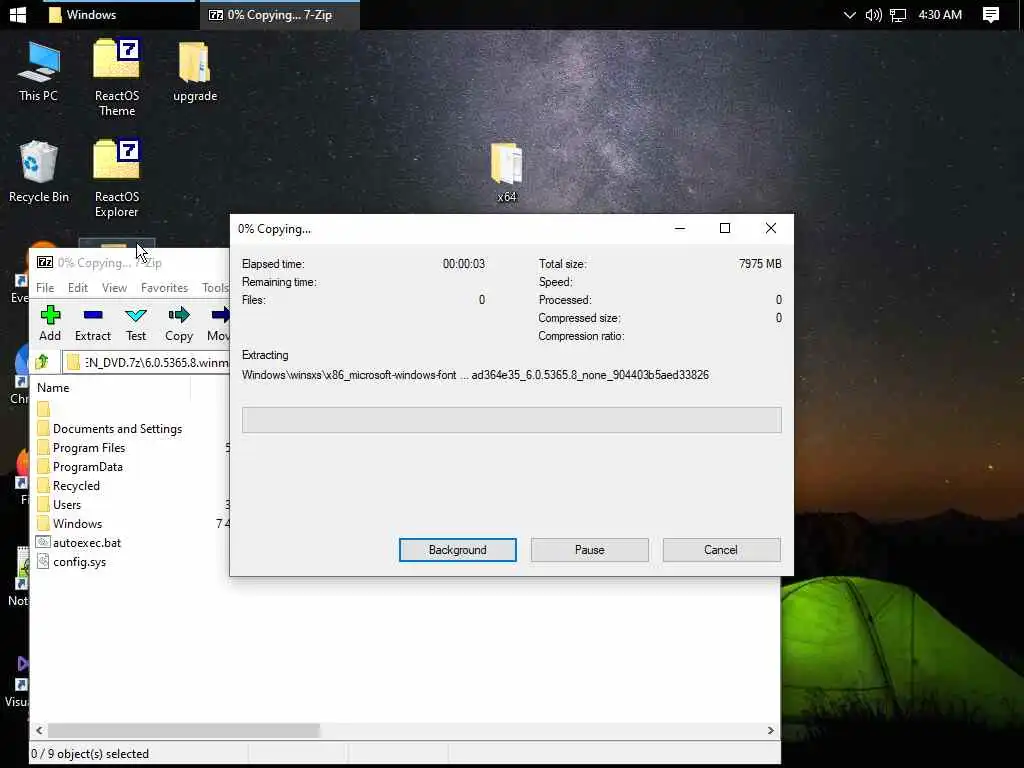Click the horizontal scrollbar thumb
This screenshot has height=768, width=1024.
184,730
